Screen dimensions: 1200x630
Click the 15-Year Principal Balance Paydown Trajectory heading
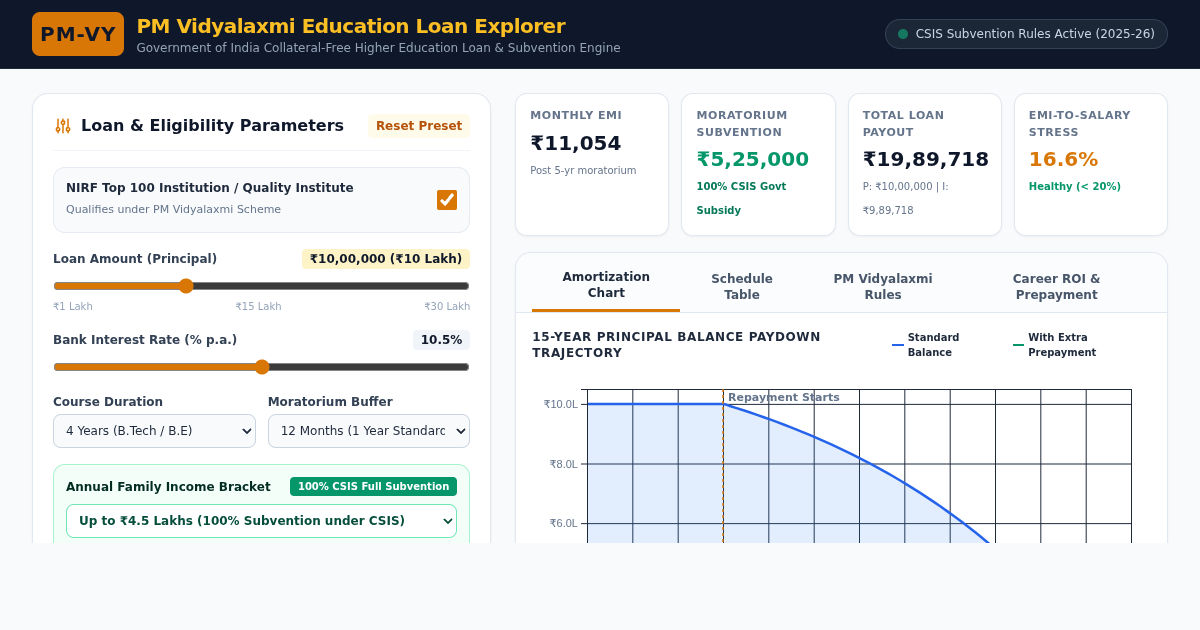click(676, 345)
